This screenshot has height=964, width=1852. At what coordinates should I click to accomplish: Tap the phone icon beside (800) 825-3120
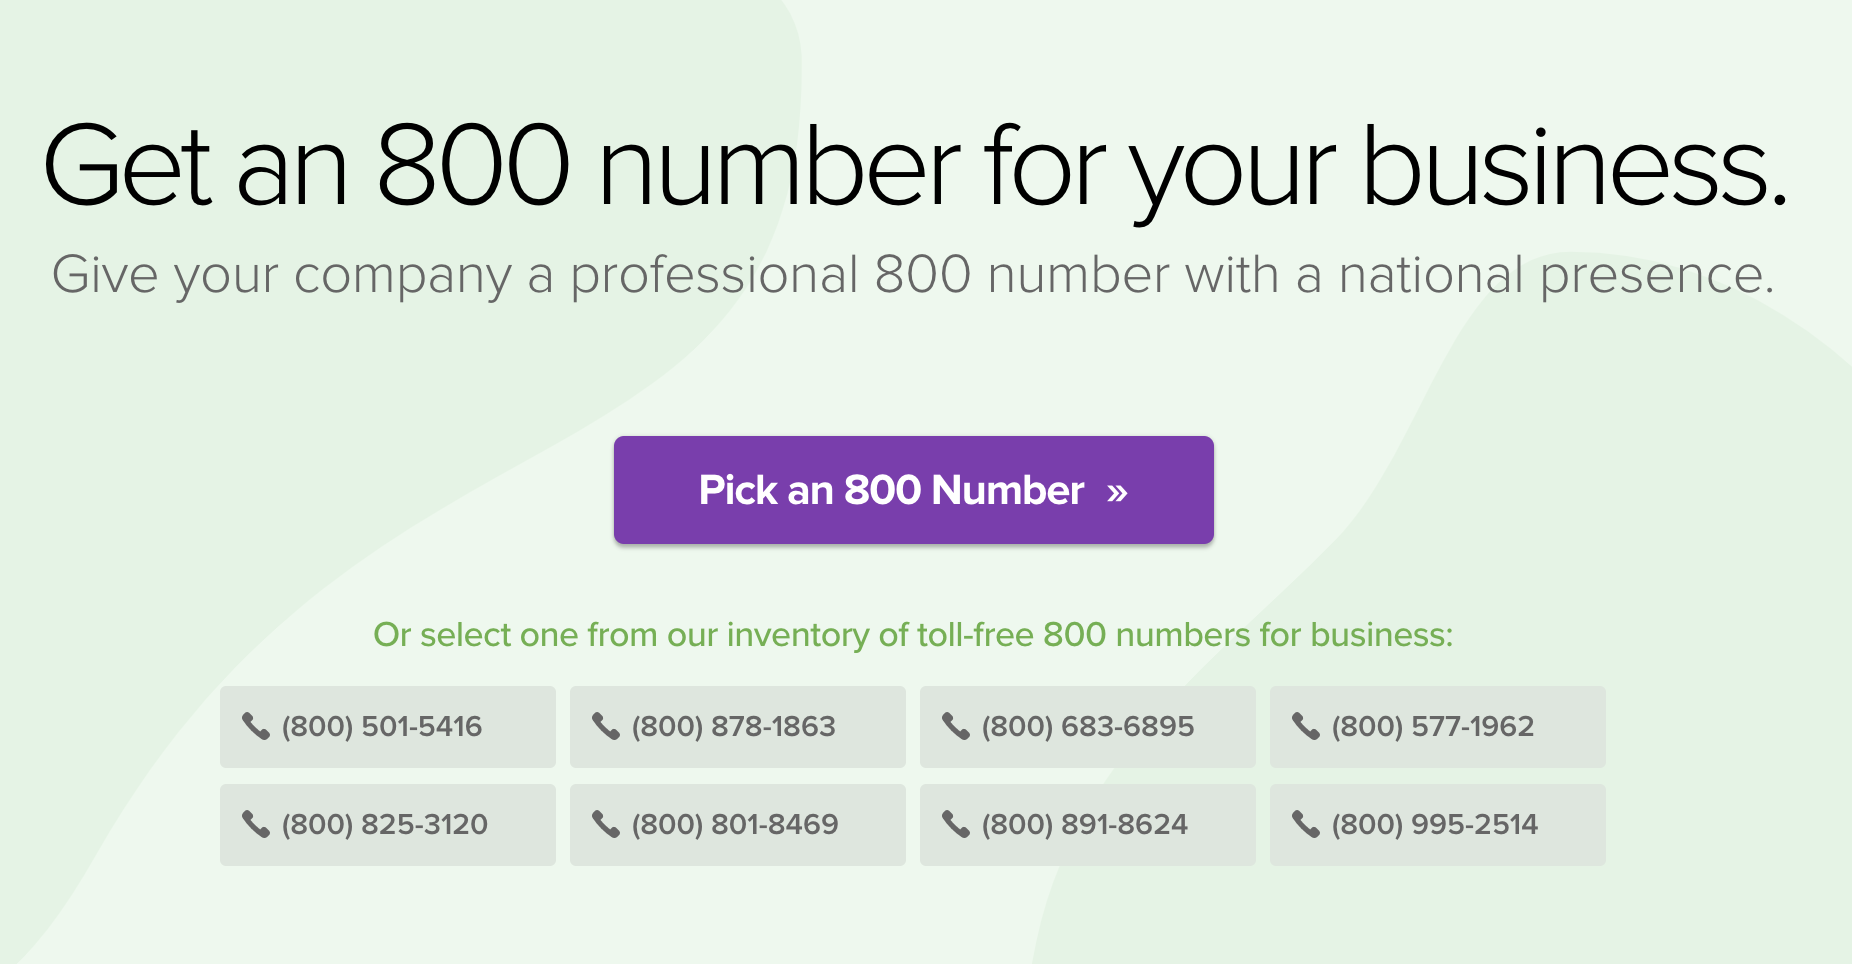click(256, 825)
